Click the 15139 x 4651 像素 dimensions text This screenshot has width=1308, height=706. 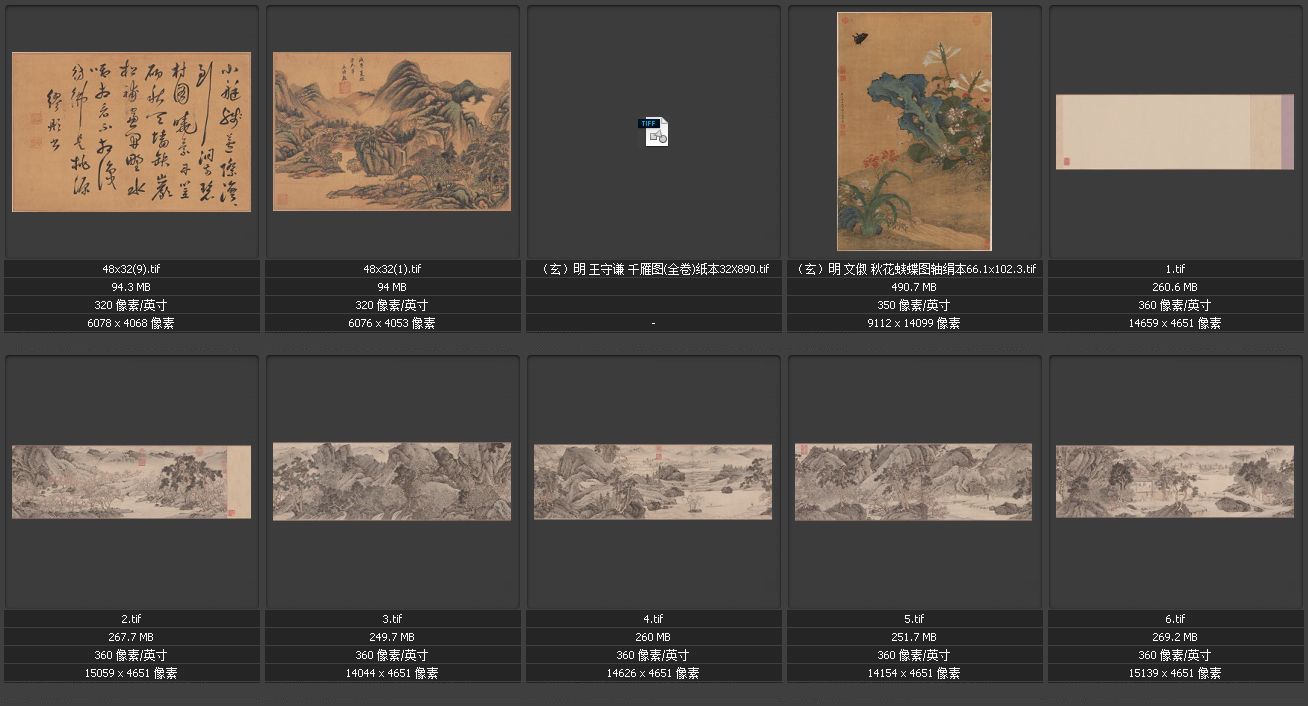coord(1175,673)
